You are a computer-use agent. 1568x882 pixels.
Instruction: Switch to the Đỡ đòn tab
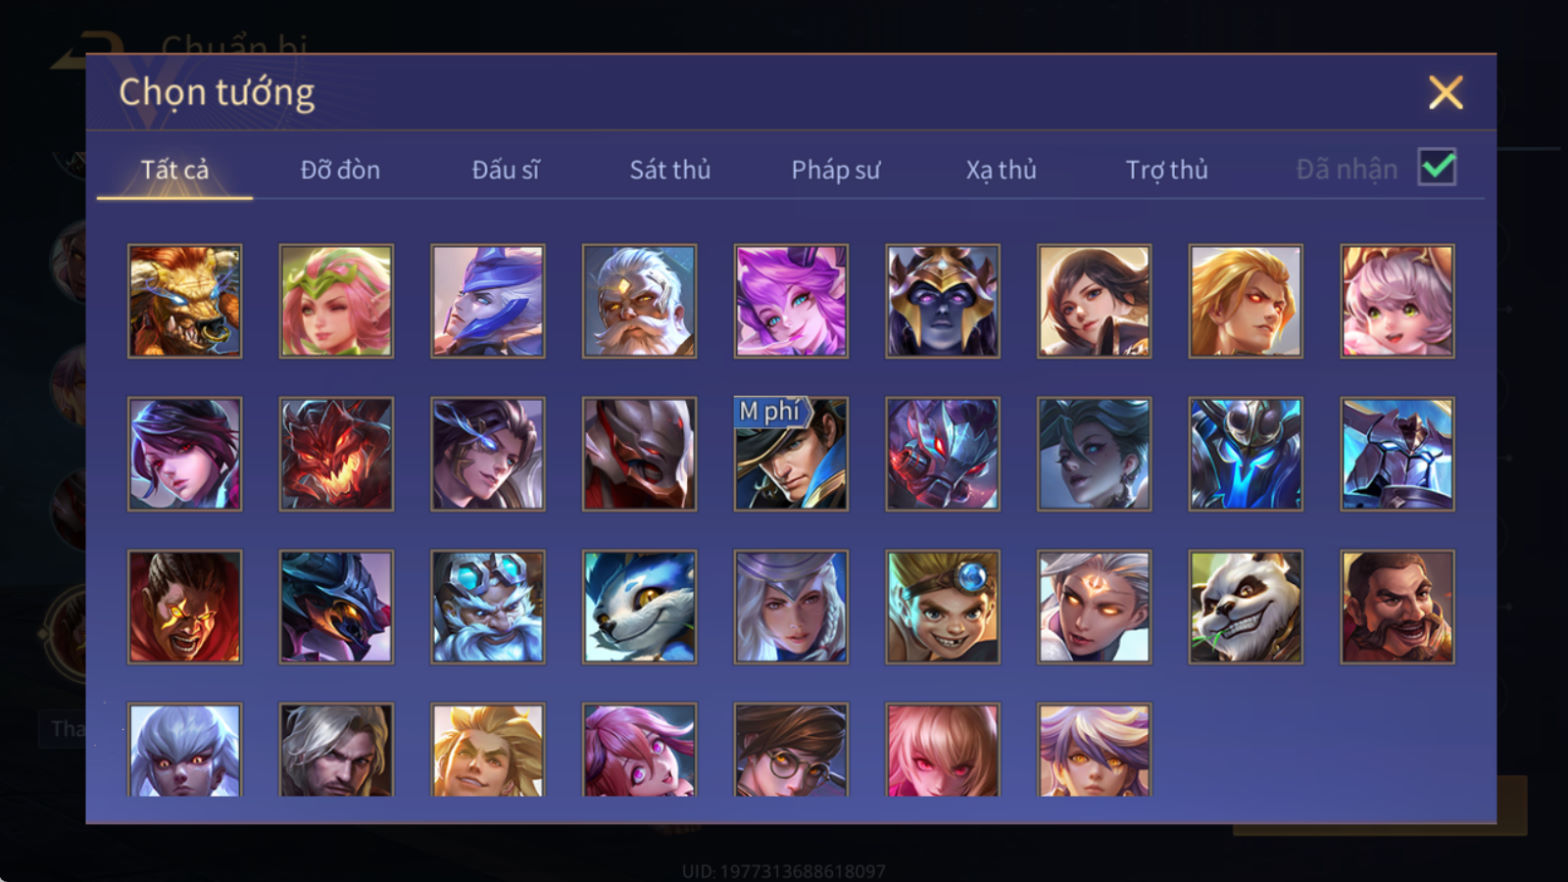(x=340, y=170)
